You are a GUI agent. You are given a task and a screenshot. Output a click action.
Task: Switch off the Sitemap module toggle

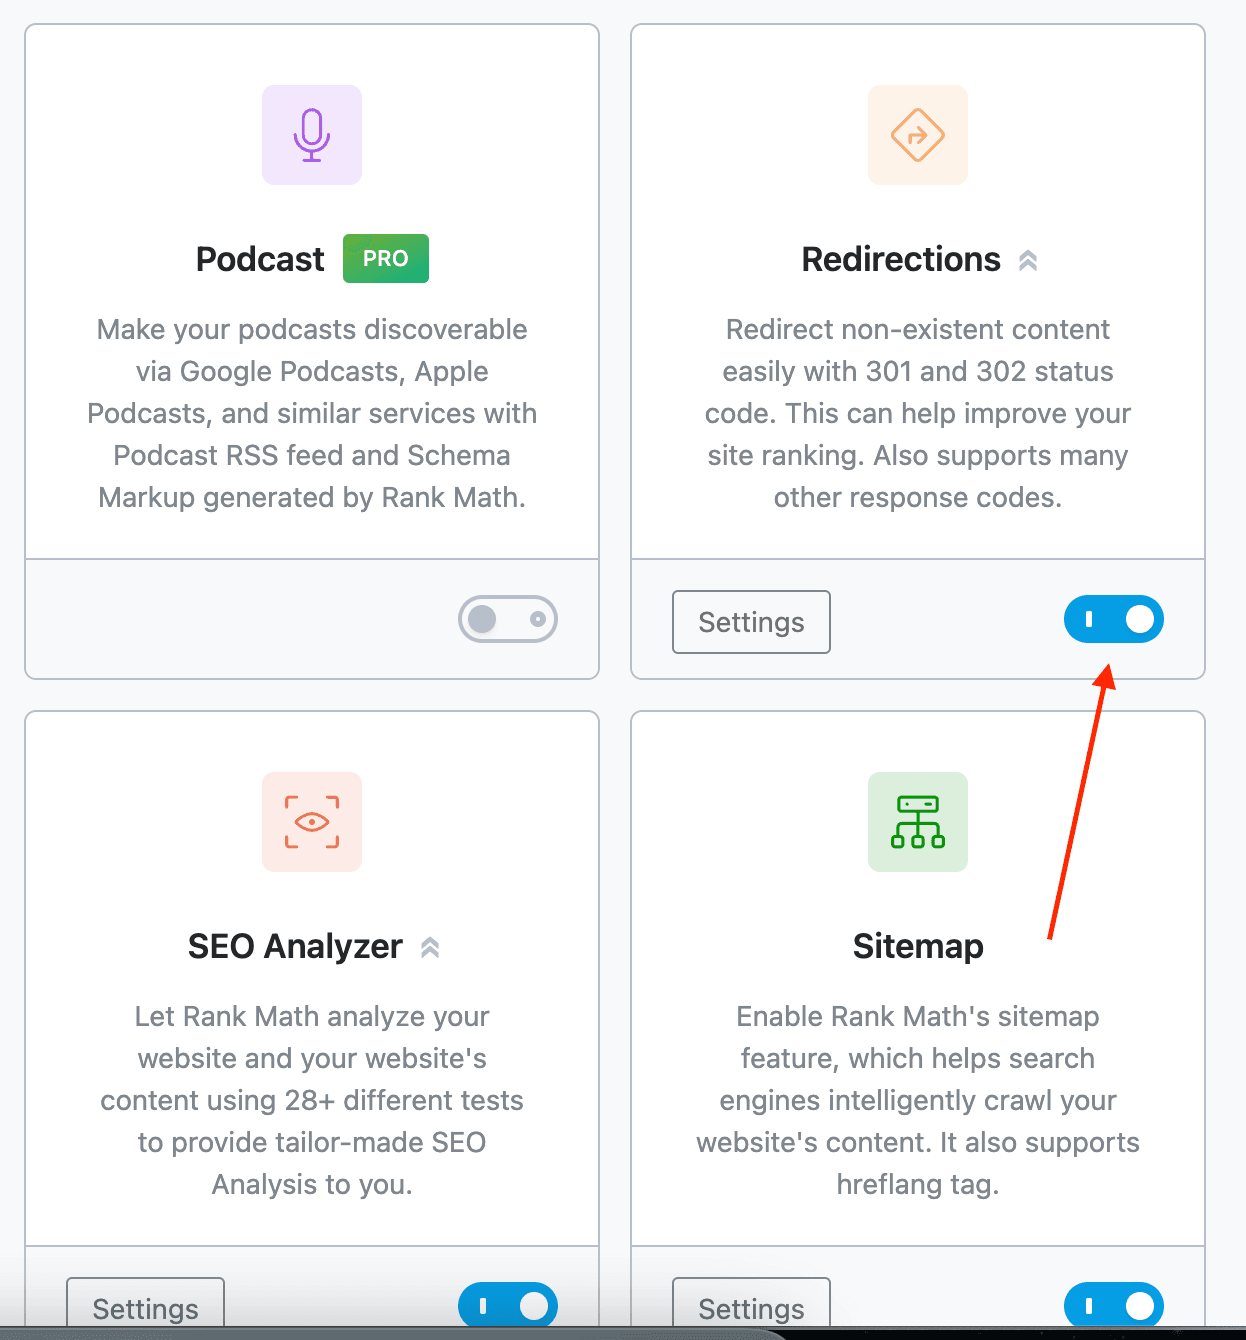[x=1113, y=1305]
